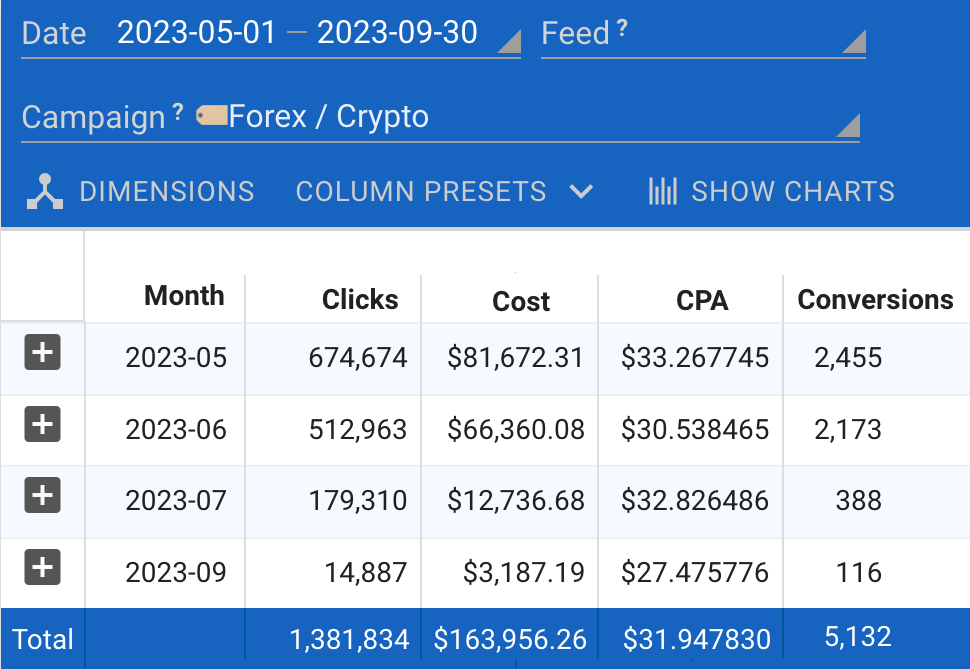Viewport: 970px width, 669px height.
Task: Click the Feed help question mark
Action: point(622,30)
